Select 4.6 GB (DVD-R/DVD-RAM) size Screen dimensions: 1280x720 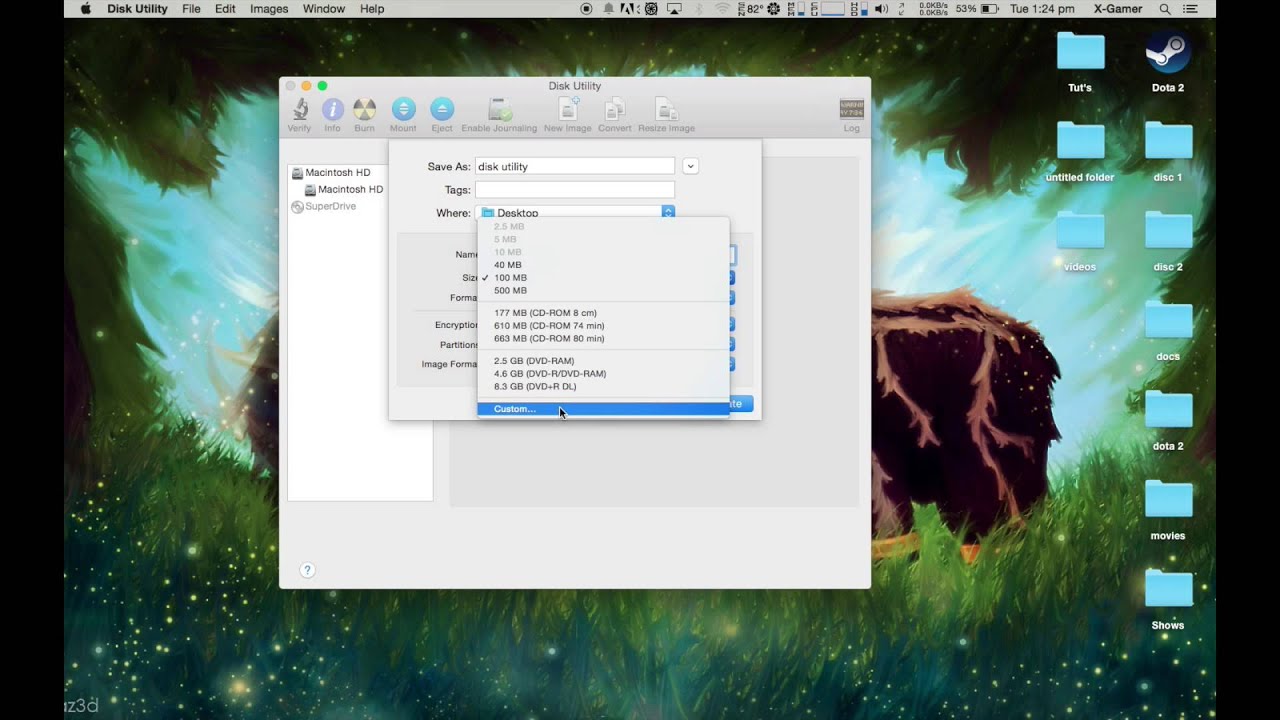point(603,374)
